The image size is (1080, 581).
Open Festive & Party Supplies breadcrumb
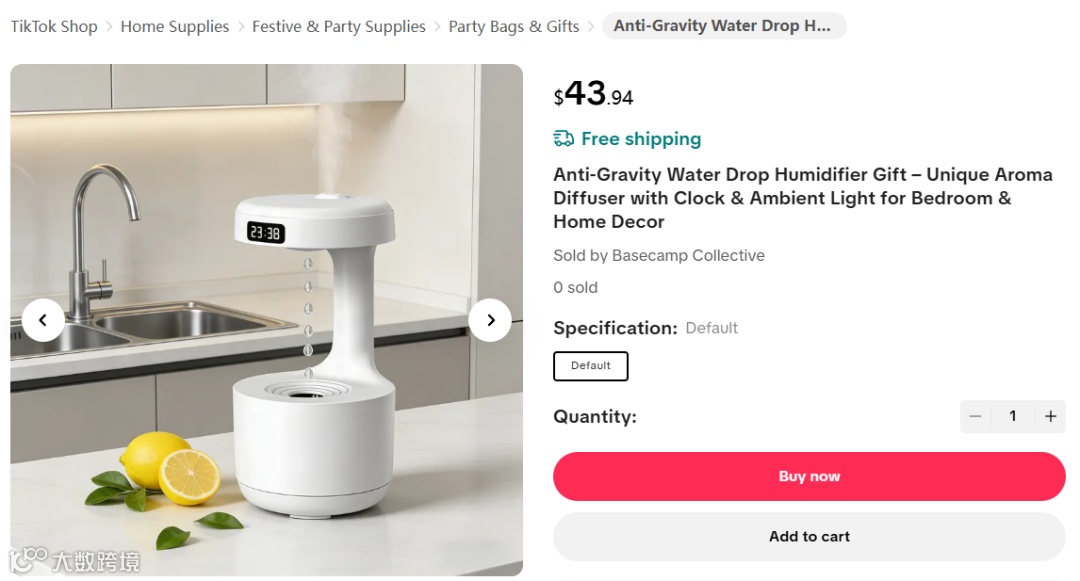click(339, 26)
